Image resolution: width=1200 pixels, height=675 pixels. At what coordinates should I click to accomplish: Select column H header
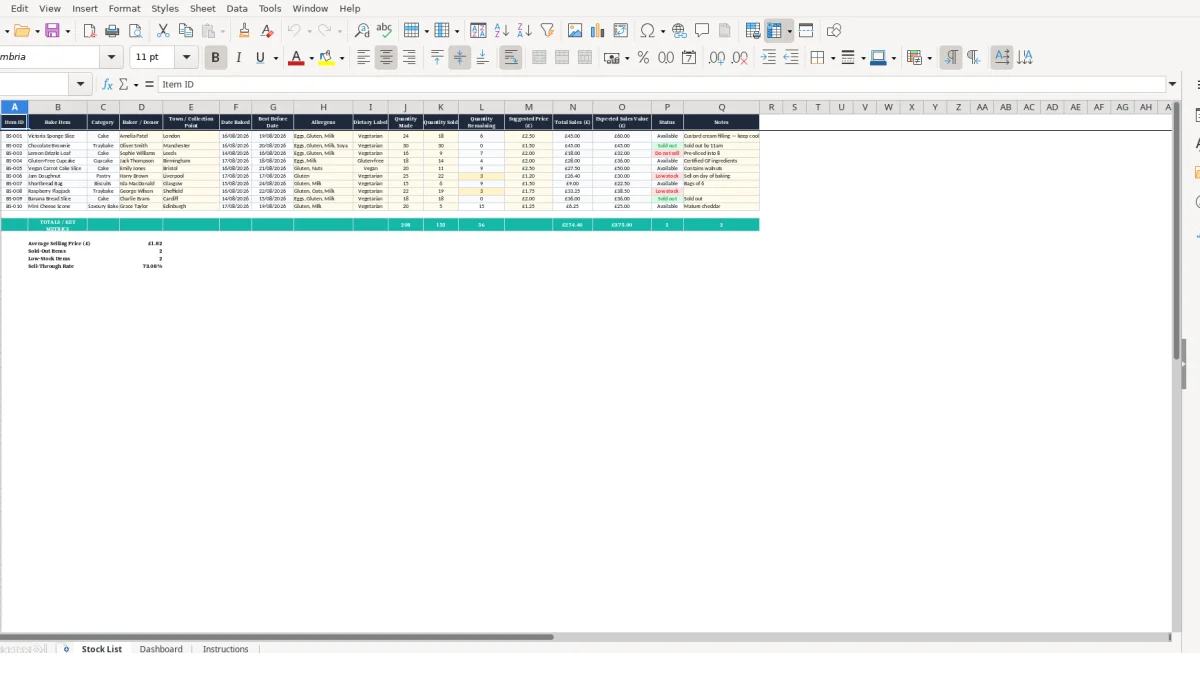(323, 107)
